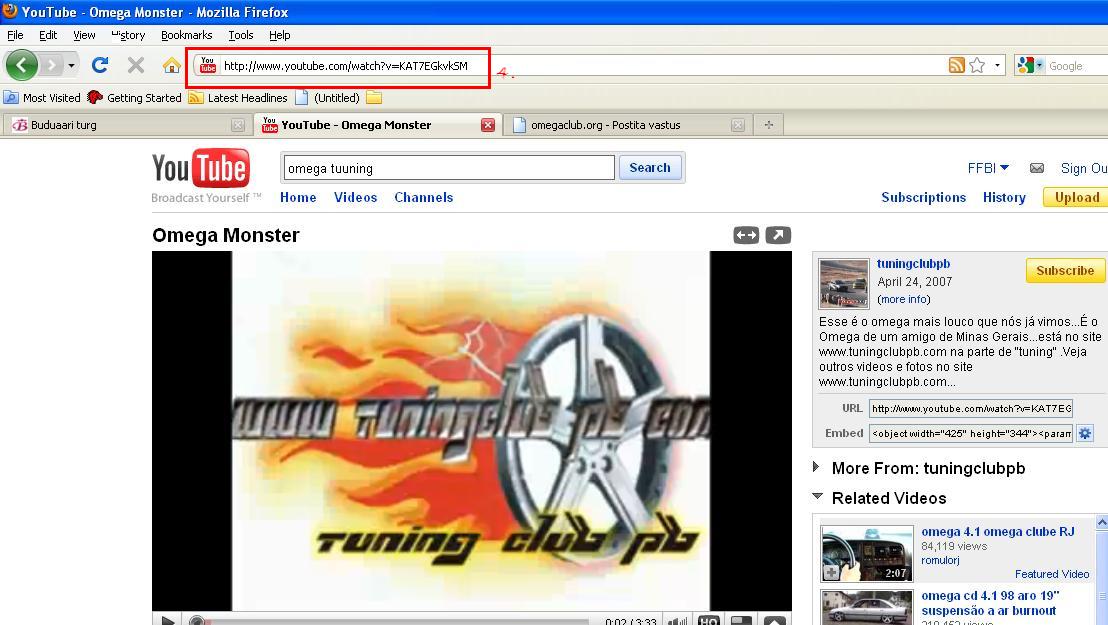Click the YouTube search field with 'omega tuuning'

449,168
